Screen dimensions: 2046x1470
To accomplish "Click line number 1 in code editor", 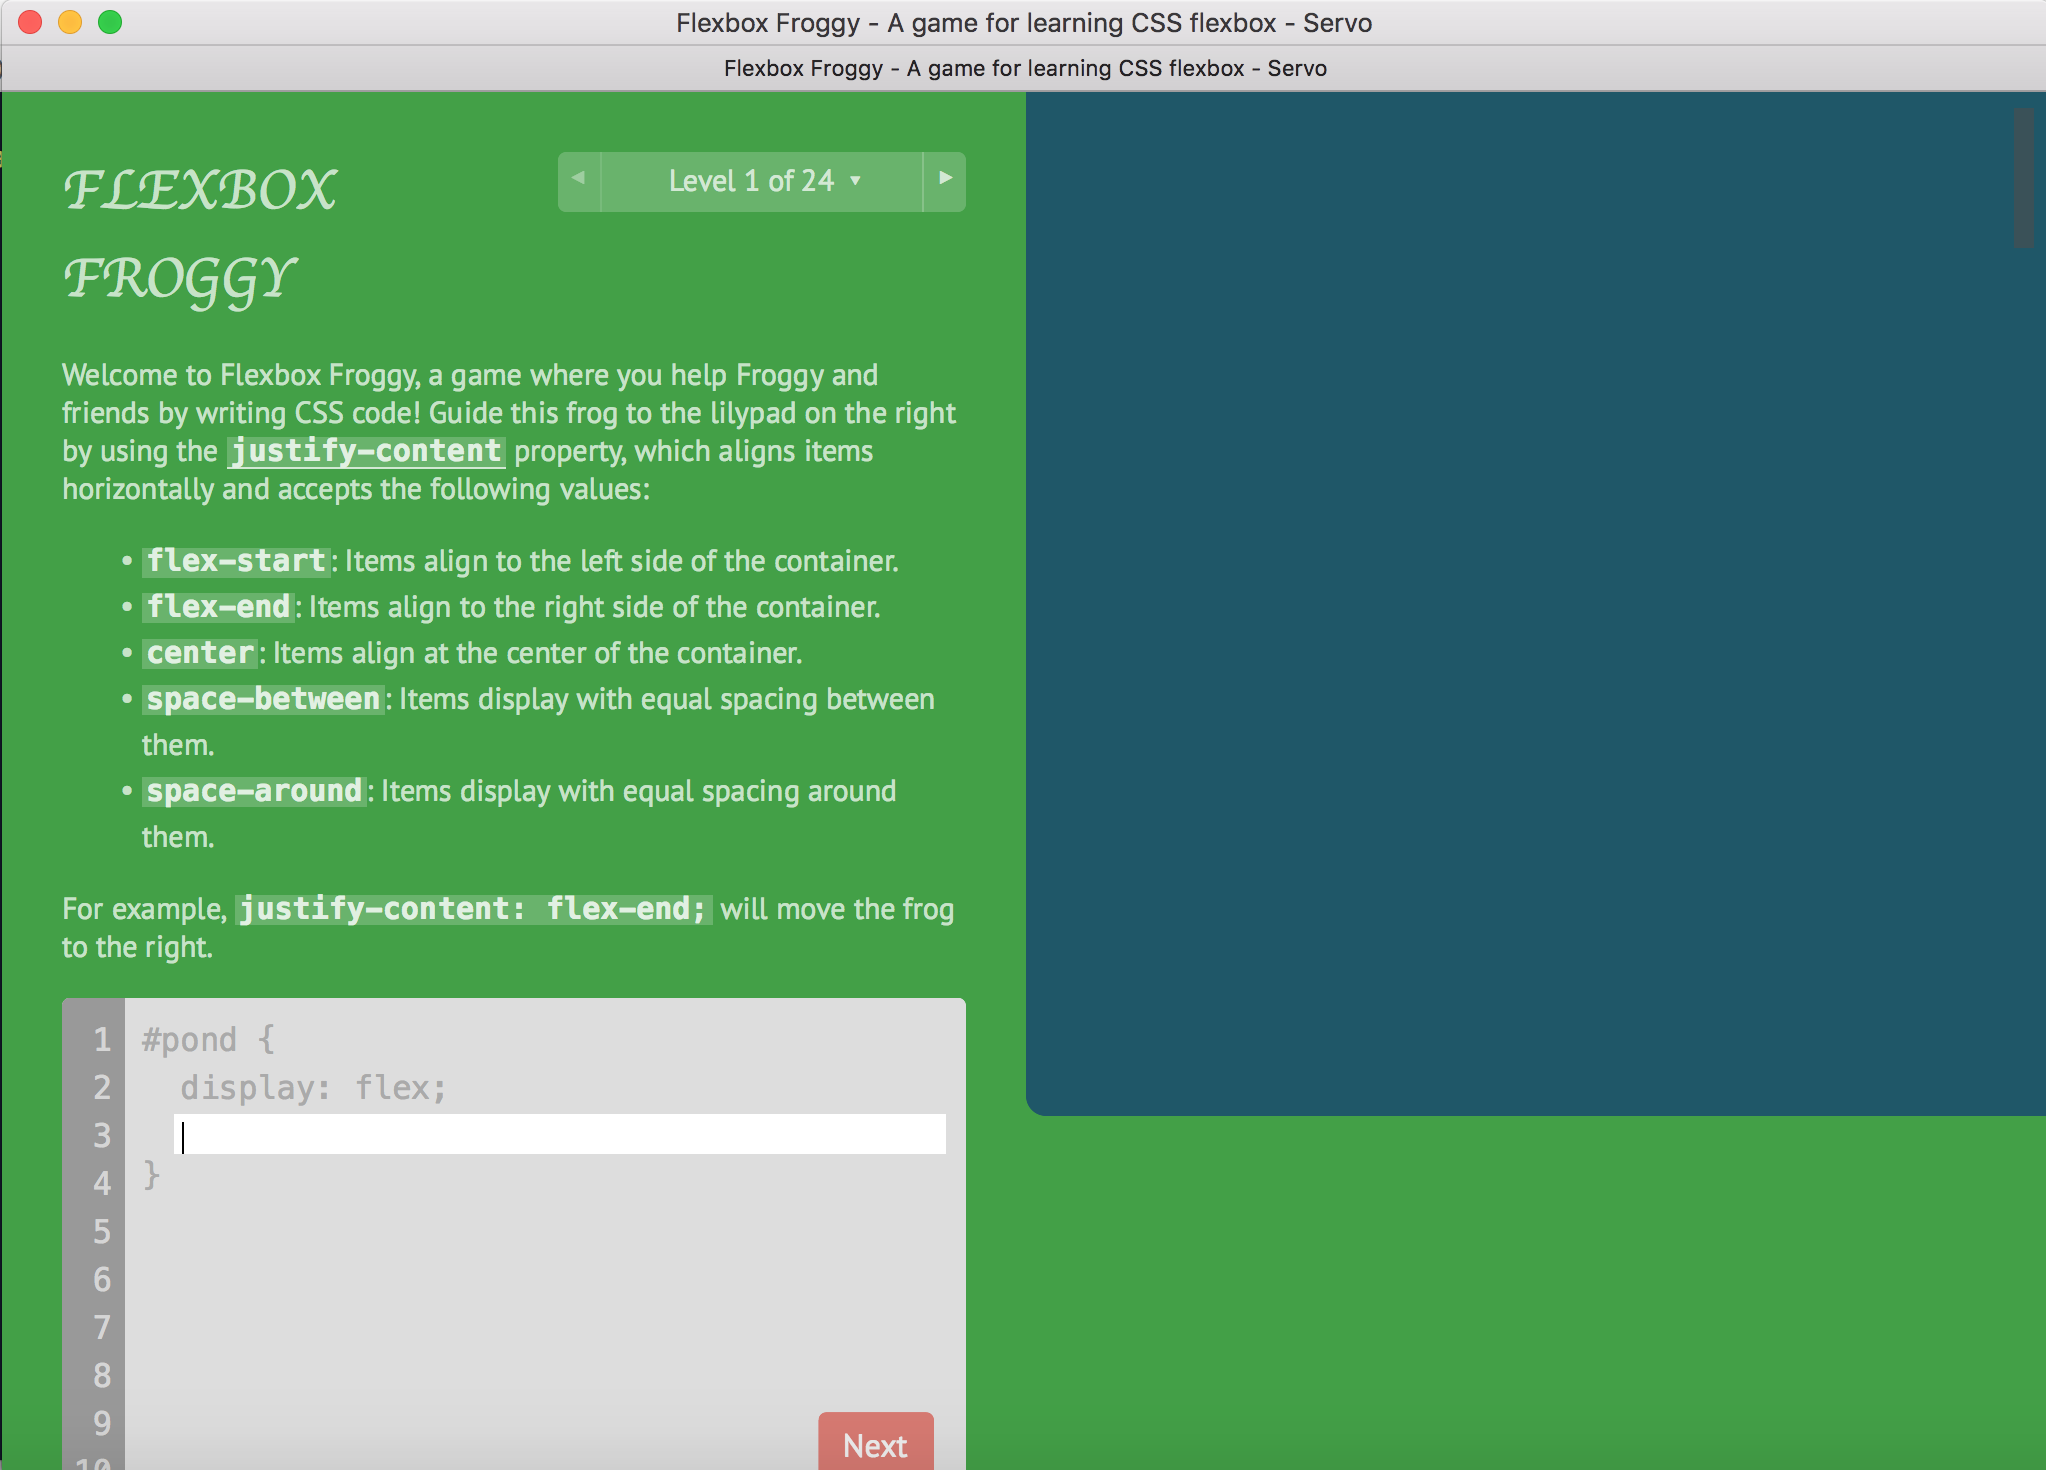I will (x=101, y=1040).
